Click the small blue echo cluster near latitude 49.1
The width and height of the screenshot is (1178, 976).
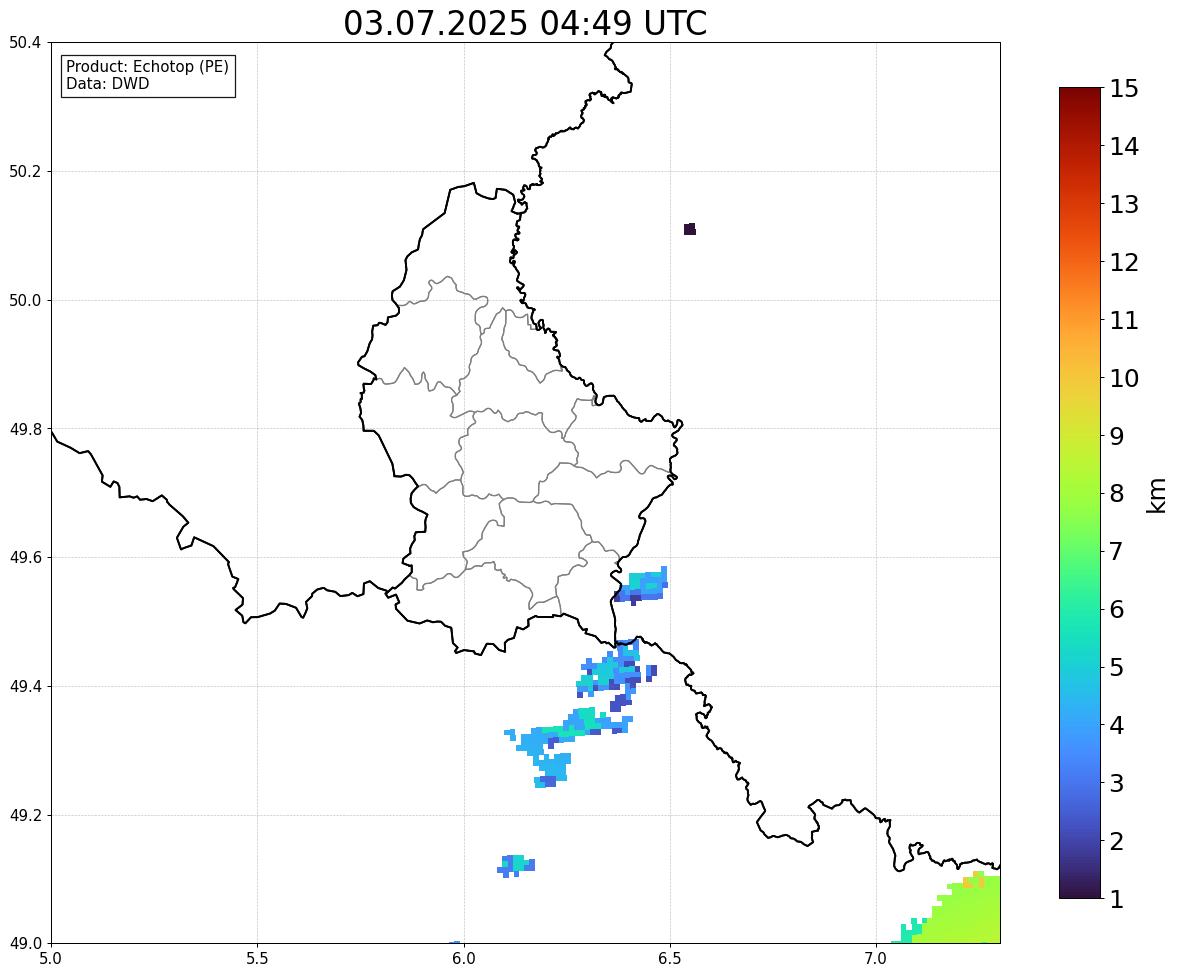pos(516,866)
